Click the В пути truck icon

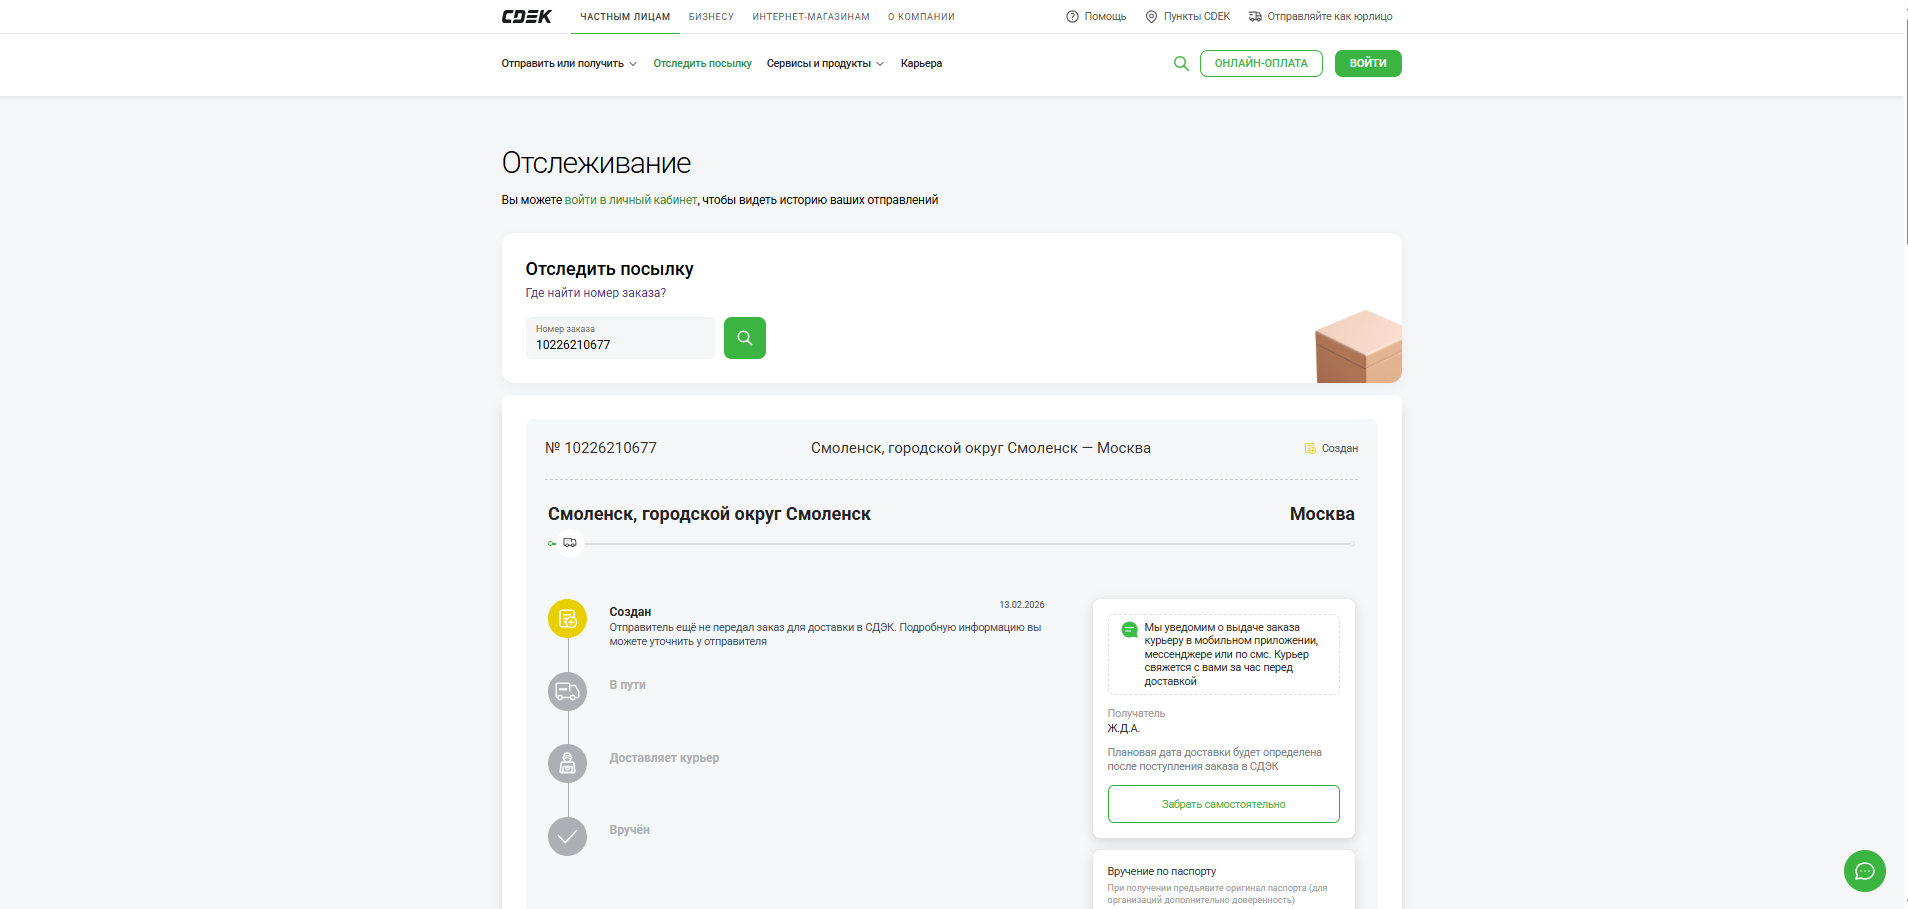pyautogui.click(x=567, y=691)
